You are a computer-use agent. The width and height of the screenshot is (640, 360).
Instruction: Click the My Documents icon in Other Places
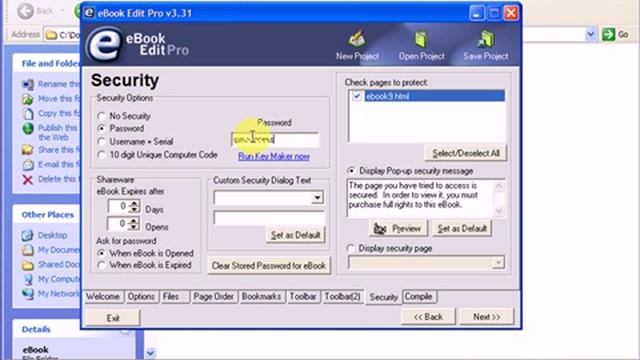pyautogui.click(x=27, y=250)
